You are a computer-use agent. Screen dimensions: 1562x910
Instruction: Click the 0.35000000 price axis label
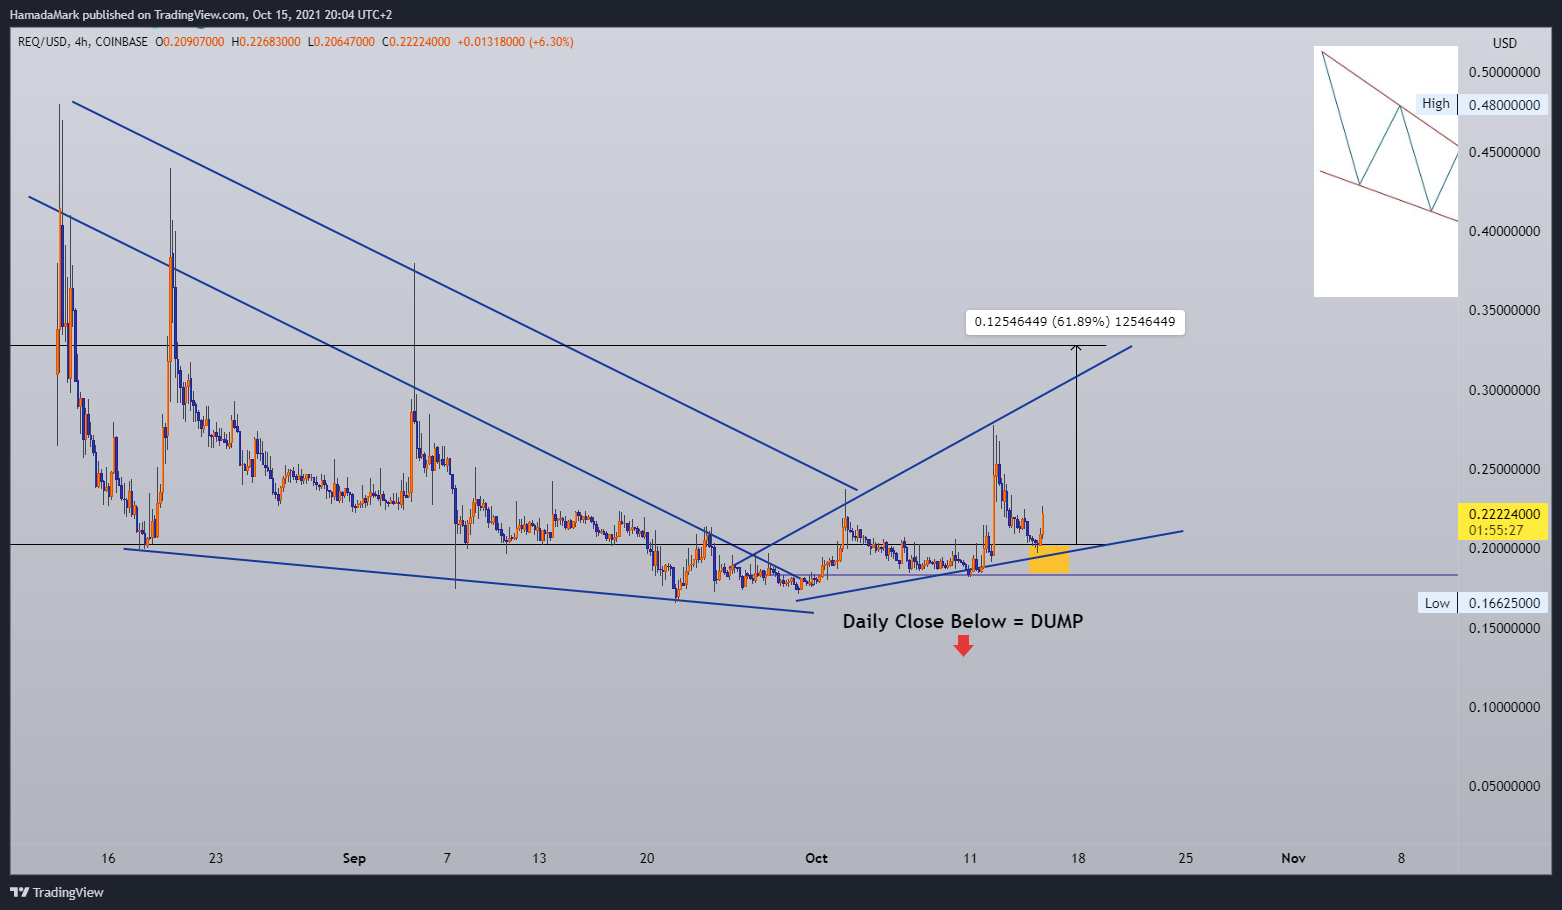pos(1504,311)
